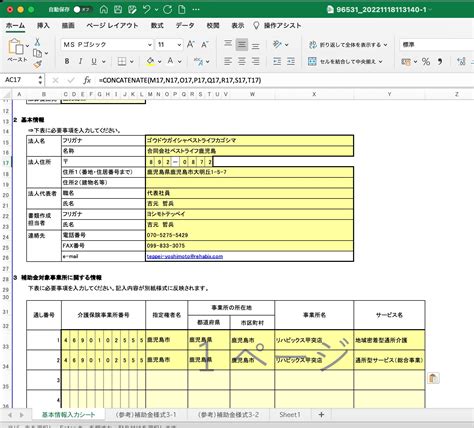Toggle Bold formatting
Viewport: 474px width, 428px height.
[67, 61]
